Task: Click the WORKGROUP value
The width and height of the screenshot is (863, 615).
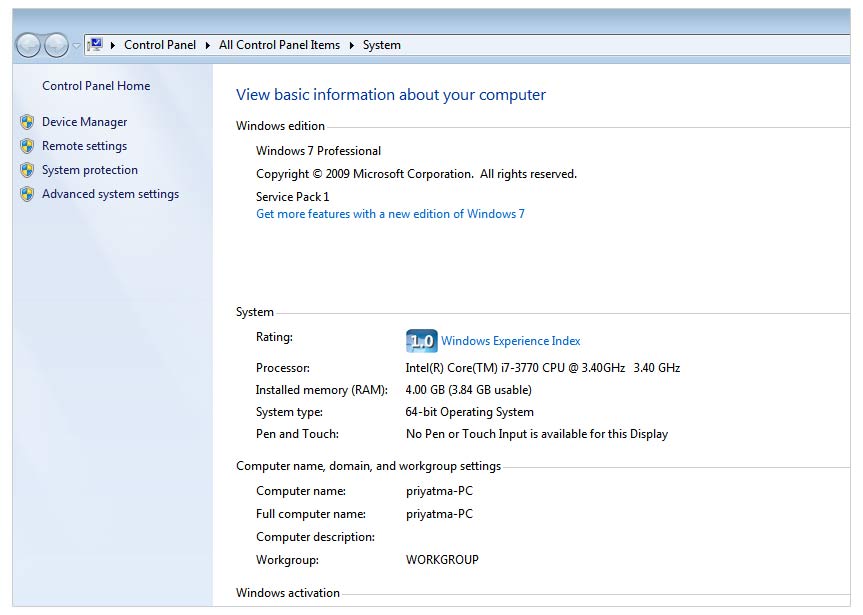Action: click(442, 560)
